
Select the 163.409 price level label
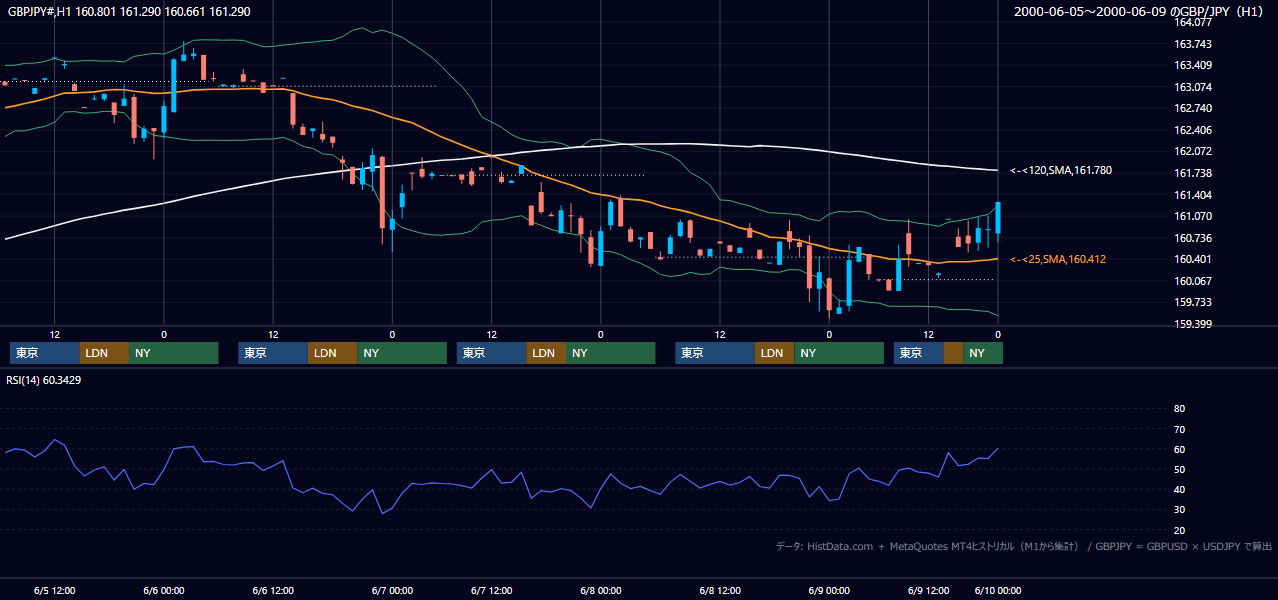(x=1192, y=66)
